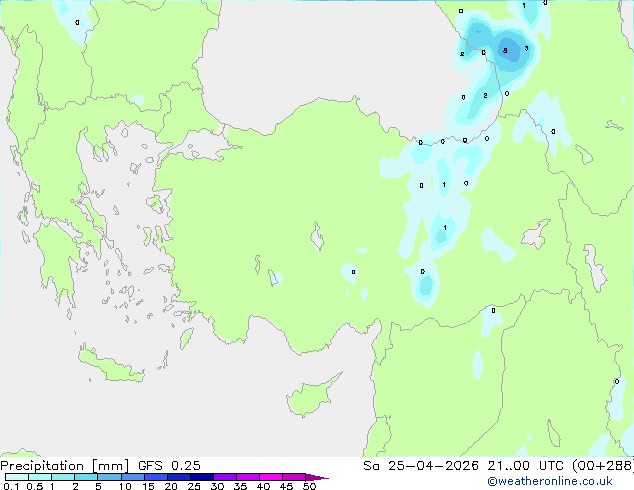Screen dimensions: 634x490
Task: Click the 0.1–0.5 mm palest legend swatch
Action: pyautogui.click(x=17, y=477)
